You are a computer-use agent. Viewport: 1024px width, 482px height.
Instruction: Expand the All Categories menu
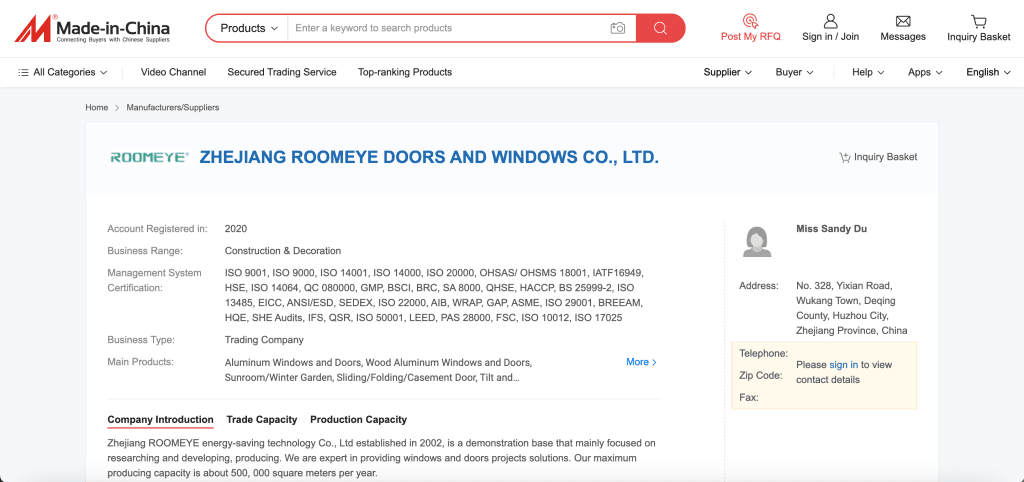63,72
